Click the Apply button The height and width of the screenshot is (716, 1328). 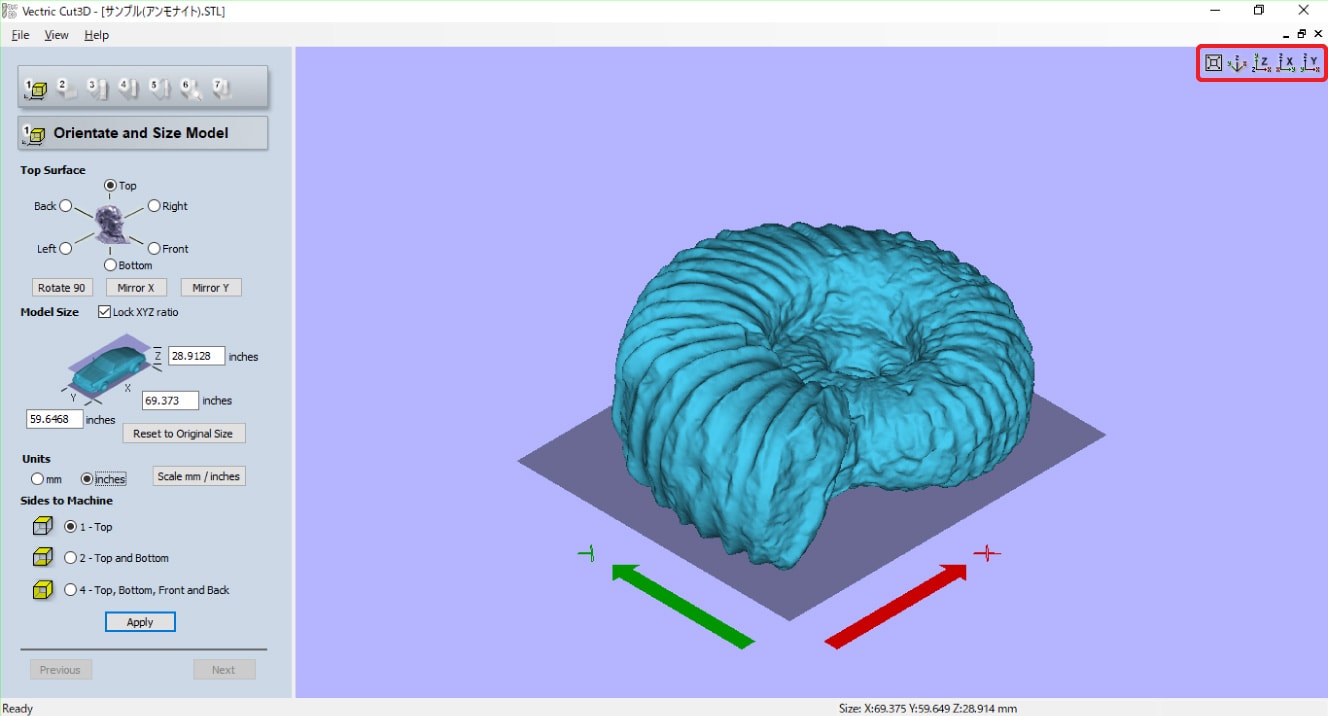[x=140, y=622]
